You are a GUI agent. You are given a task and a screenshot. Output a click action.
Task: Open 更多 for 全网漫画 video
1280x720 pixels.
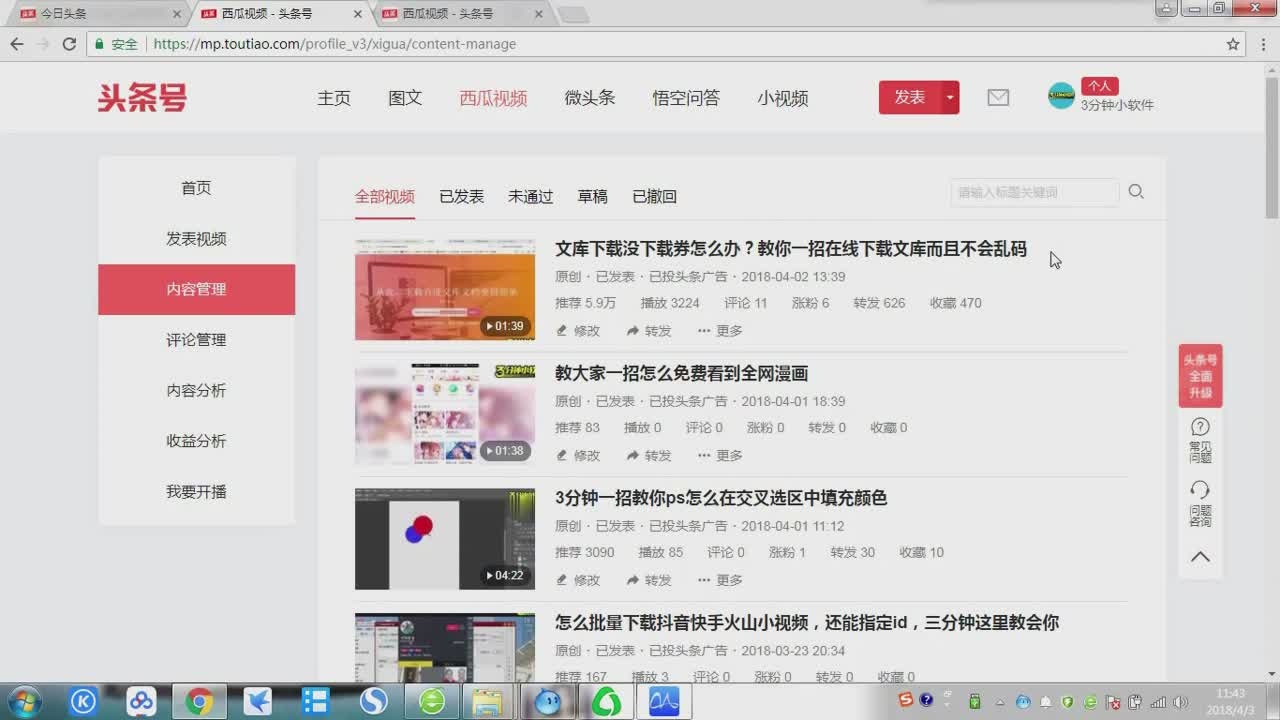pyautogui.click(x=720, y=456)
